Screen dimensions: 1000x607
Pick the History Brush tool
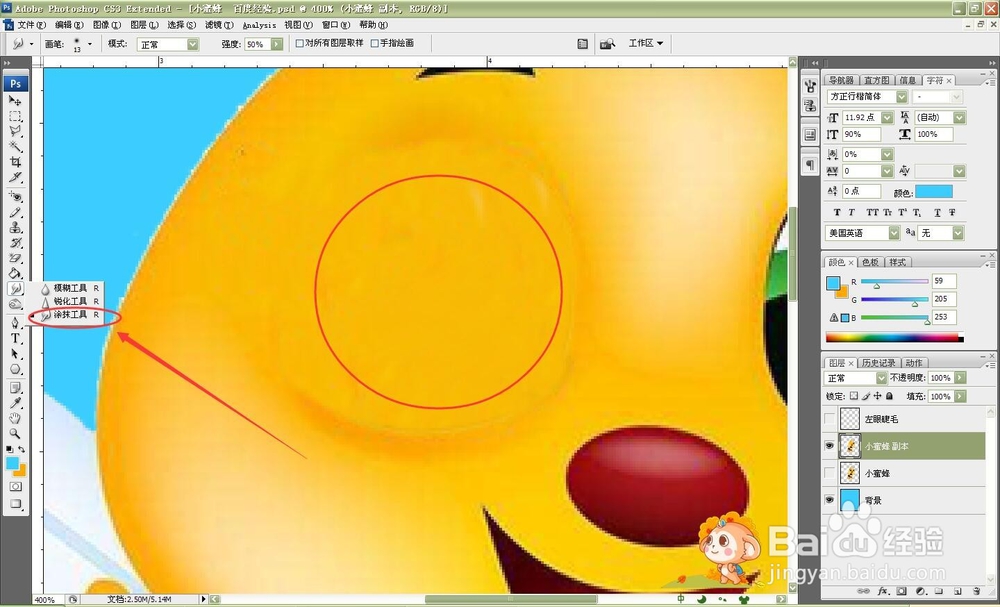[15, 243]
